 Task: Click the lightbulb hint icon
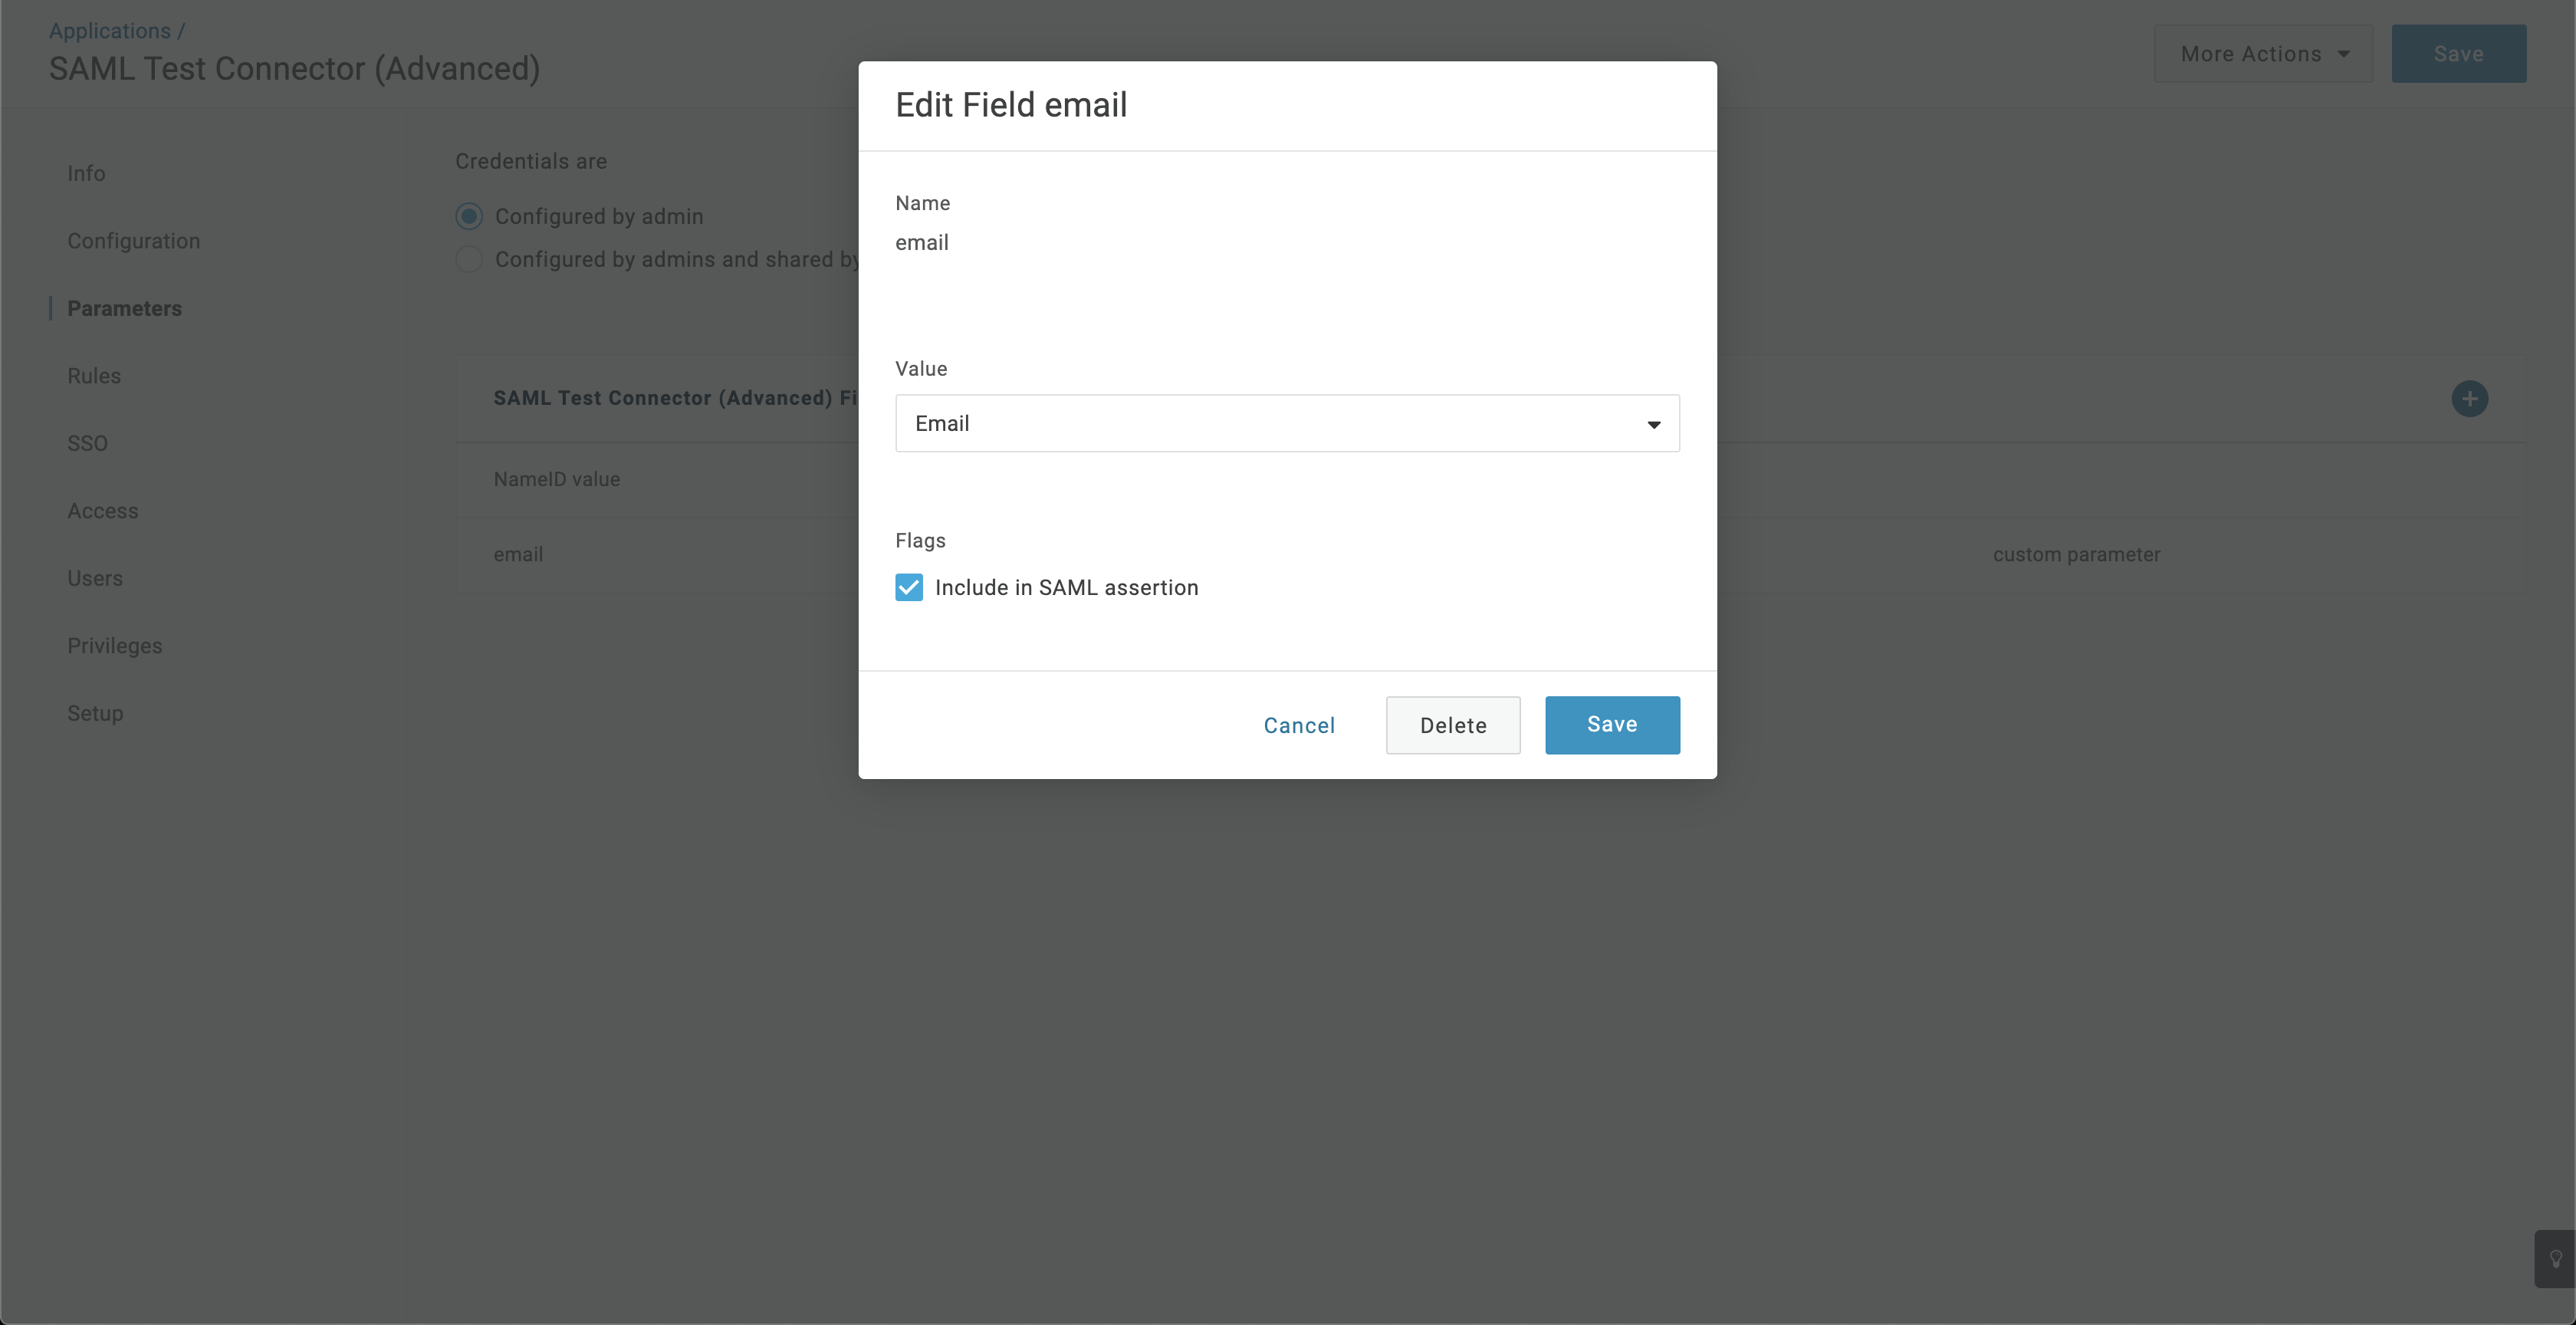point(2555,1258)
